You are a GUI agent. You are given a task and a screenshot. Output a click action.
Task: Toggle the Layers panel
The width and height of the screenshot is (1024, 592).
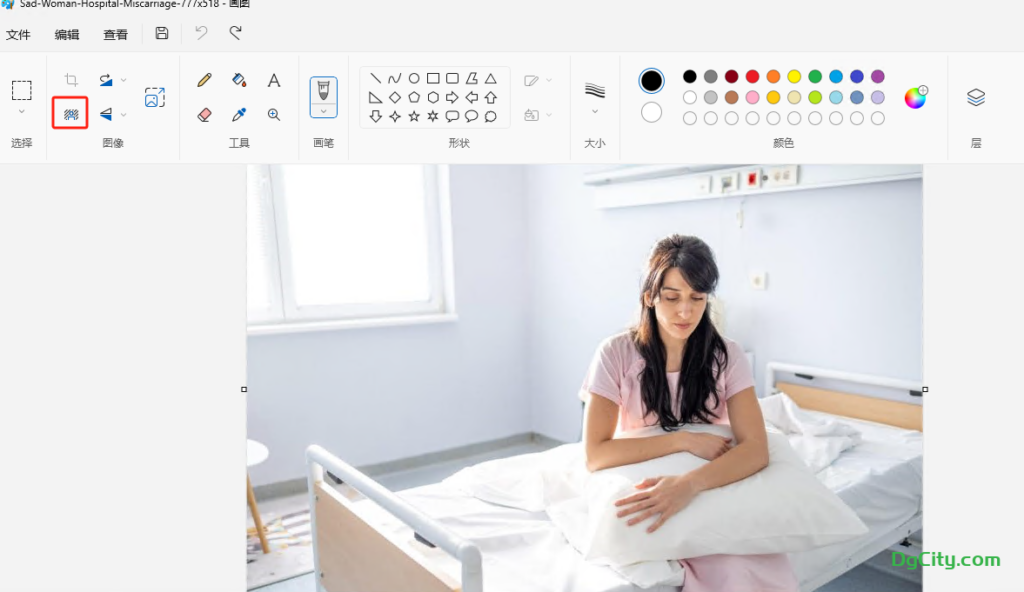976,97
